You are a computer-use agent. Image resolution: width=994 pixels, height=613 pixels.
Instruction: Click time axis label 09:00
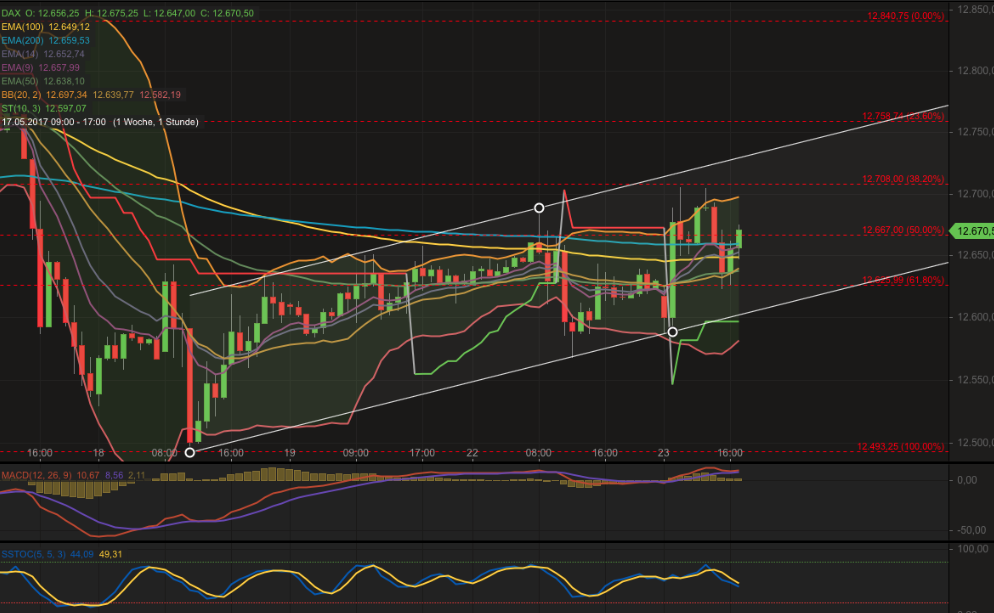[356, 453]
